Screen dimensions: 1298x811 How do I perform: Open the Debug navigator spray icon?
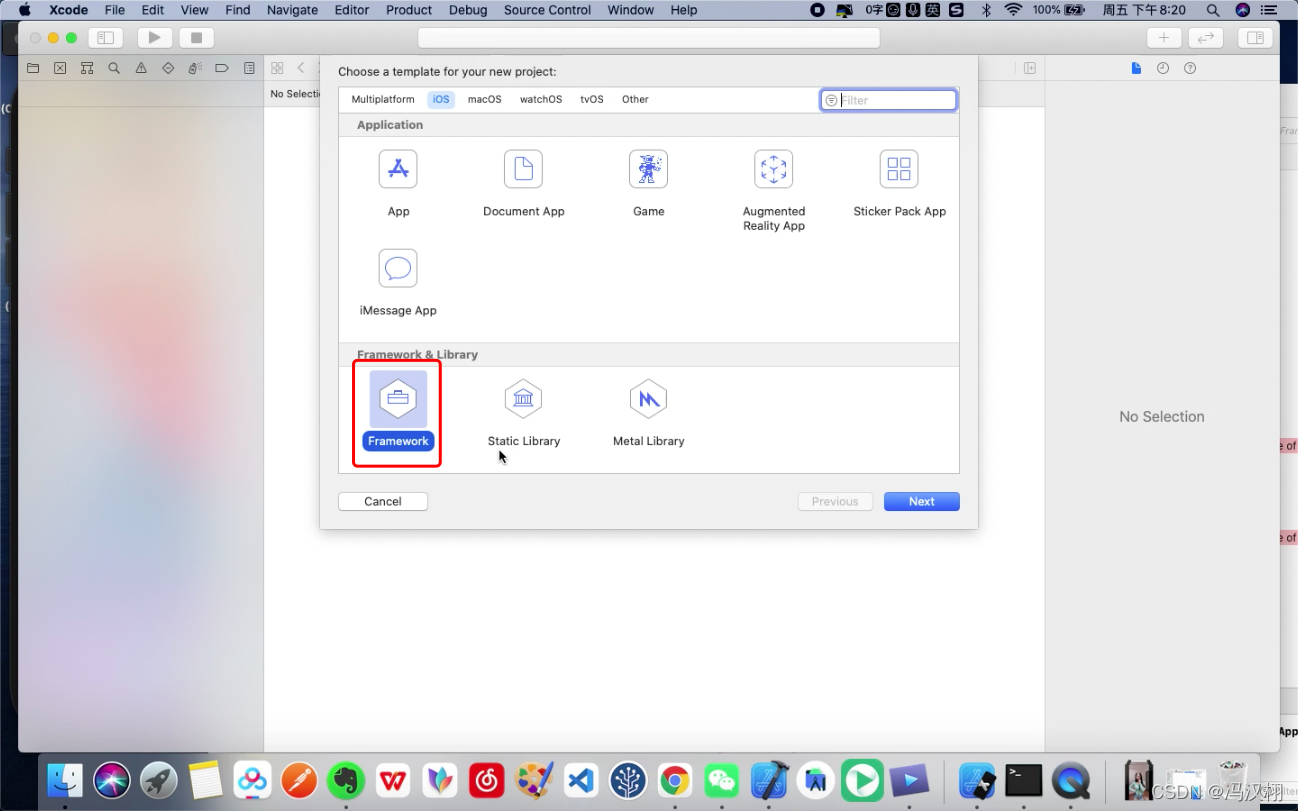click(195, 68)
